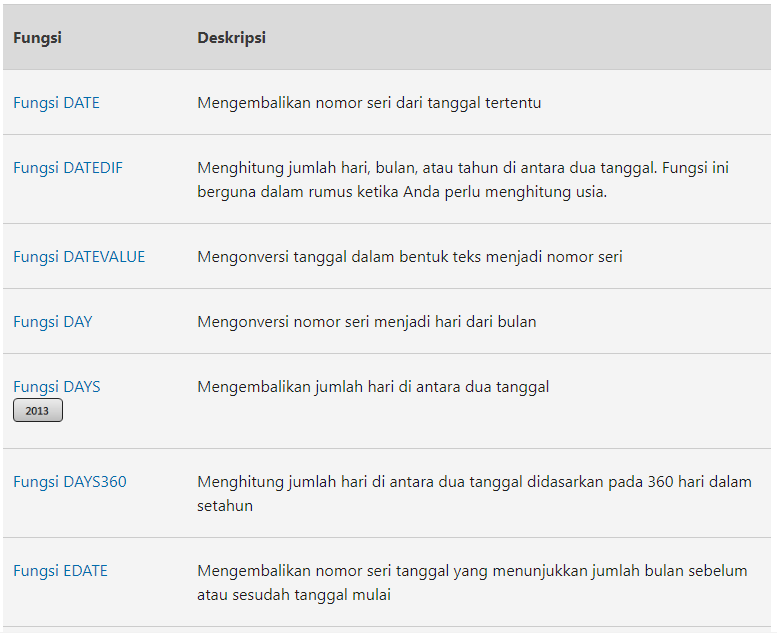
Task: Click 'Mengonversi tanggal dalam bentuk teks menjadi nomor seri'
Action: 410,257
